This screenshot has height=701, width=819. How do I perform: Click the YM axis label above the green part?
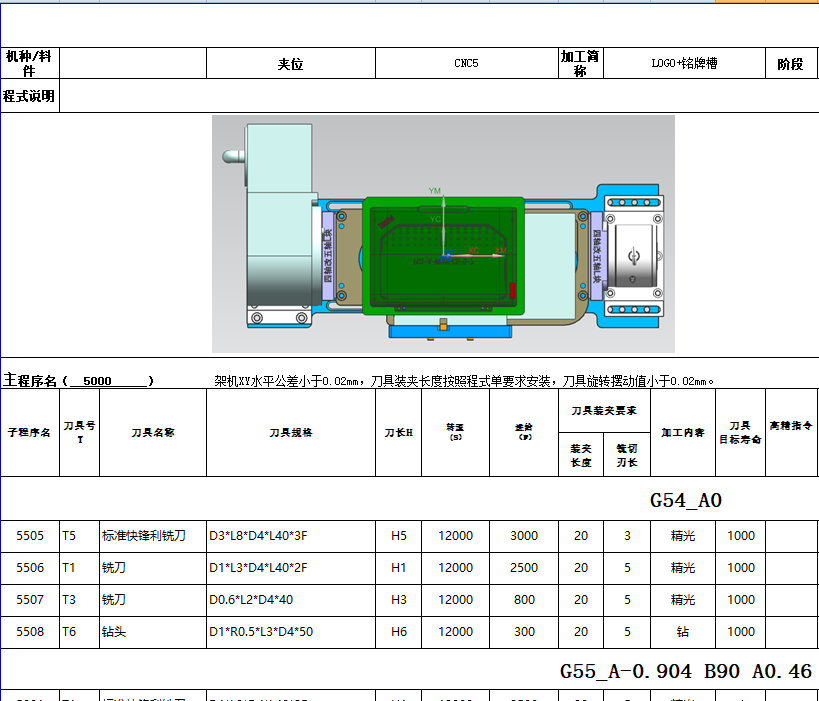tap(435, 191)
